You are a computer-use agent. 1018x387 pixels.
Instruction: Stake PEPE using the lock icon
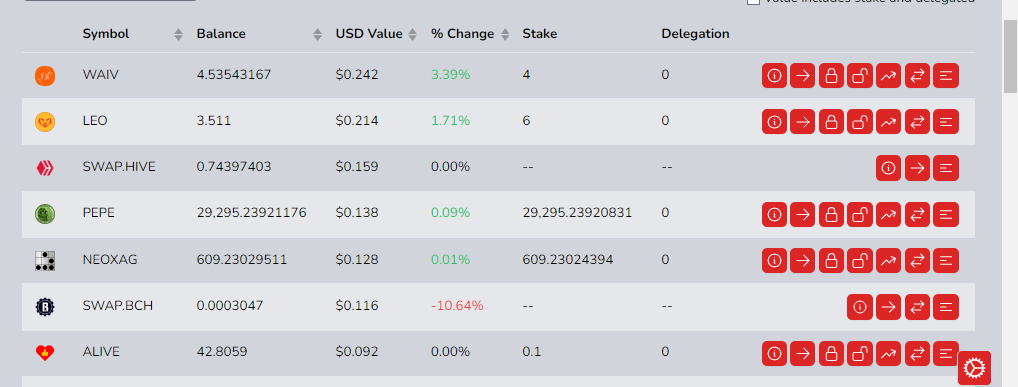click(831, 214)
